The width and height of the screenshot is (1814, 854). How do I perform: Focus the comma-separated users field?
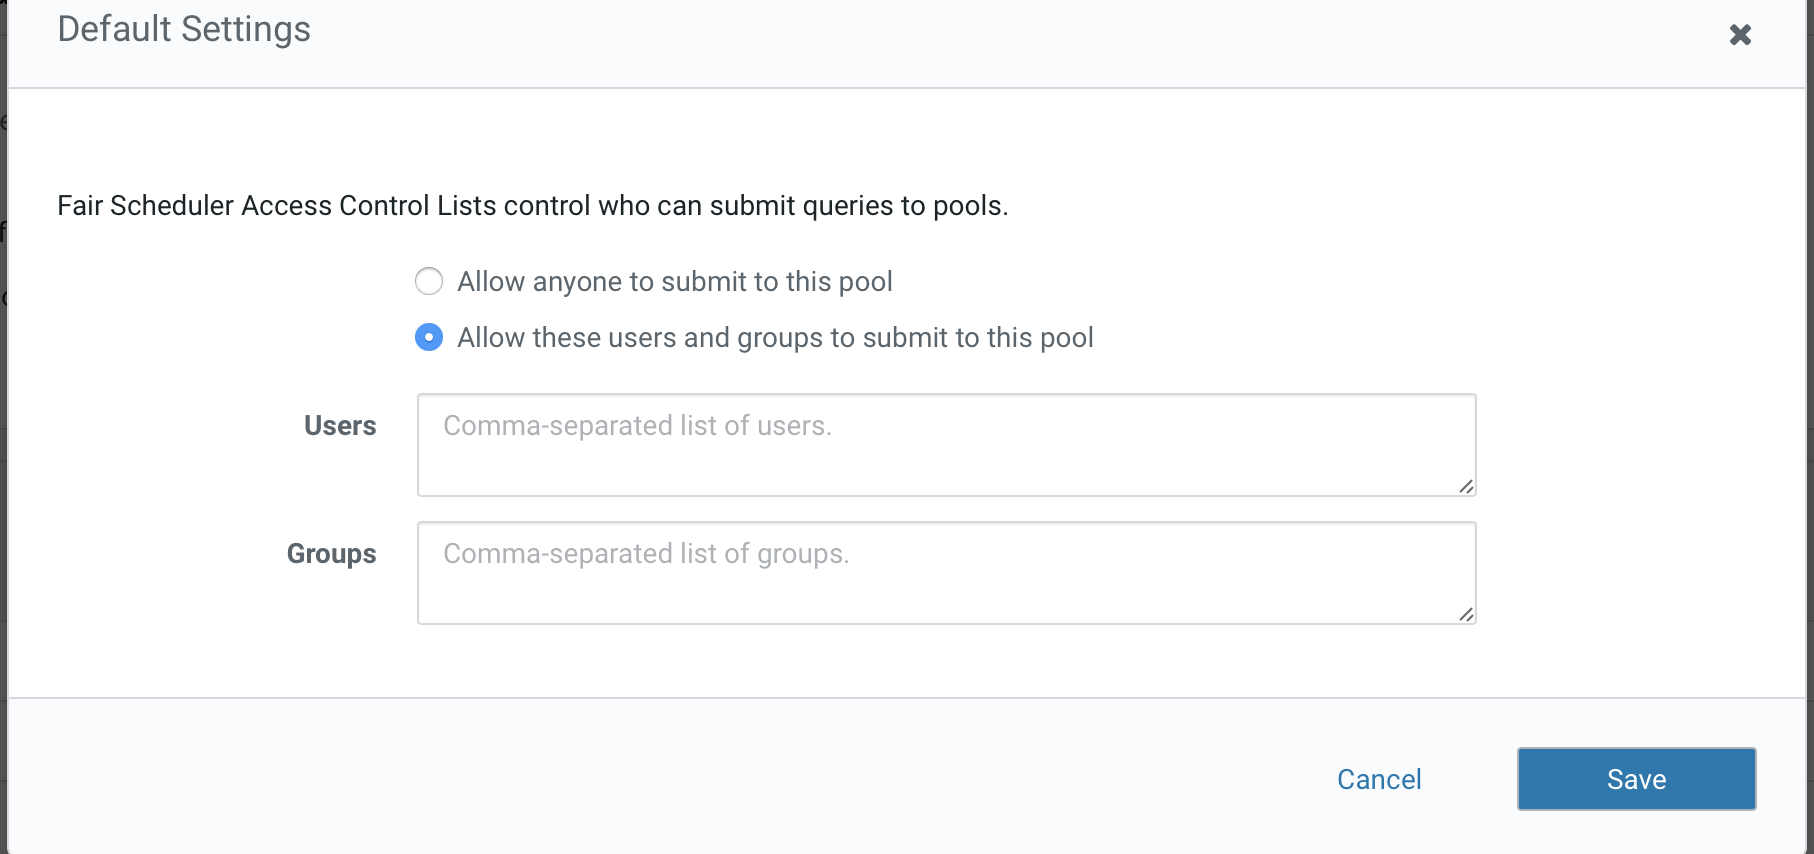tap(946, 444)
